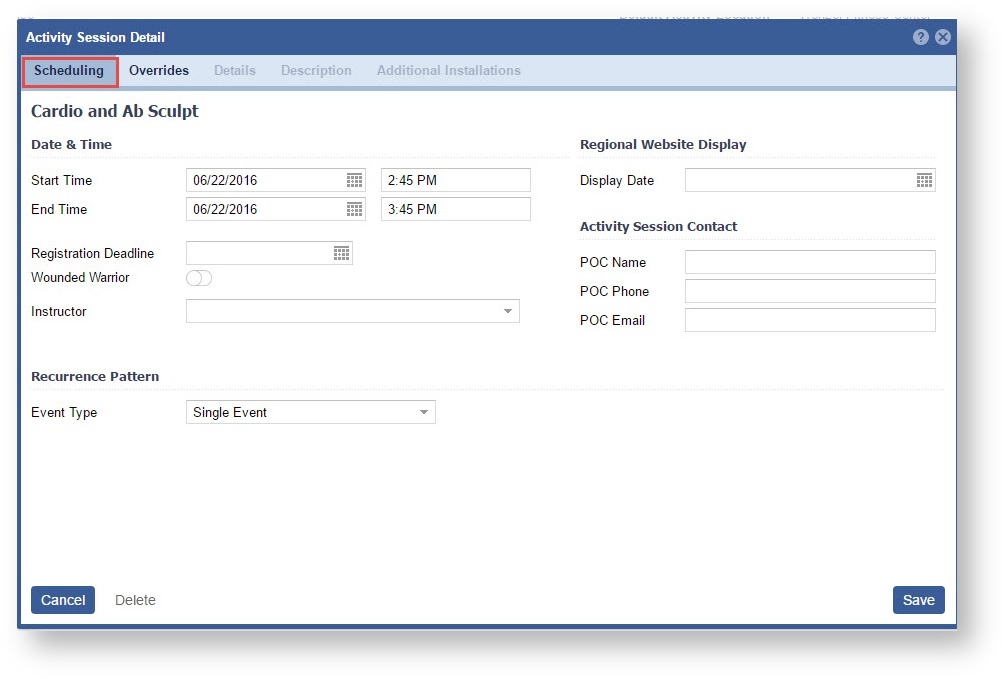
Task: Click the End Time 3:45 PM field
Action: [x=455, y=209]
